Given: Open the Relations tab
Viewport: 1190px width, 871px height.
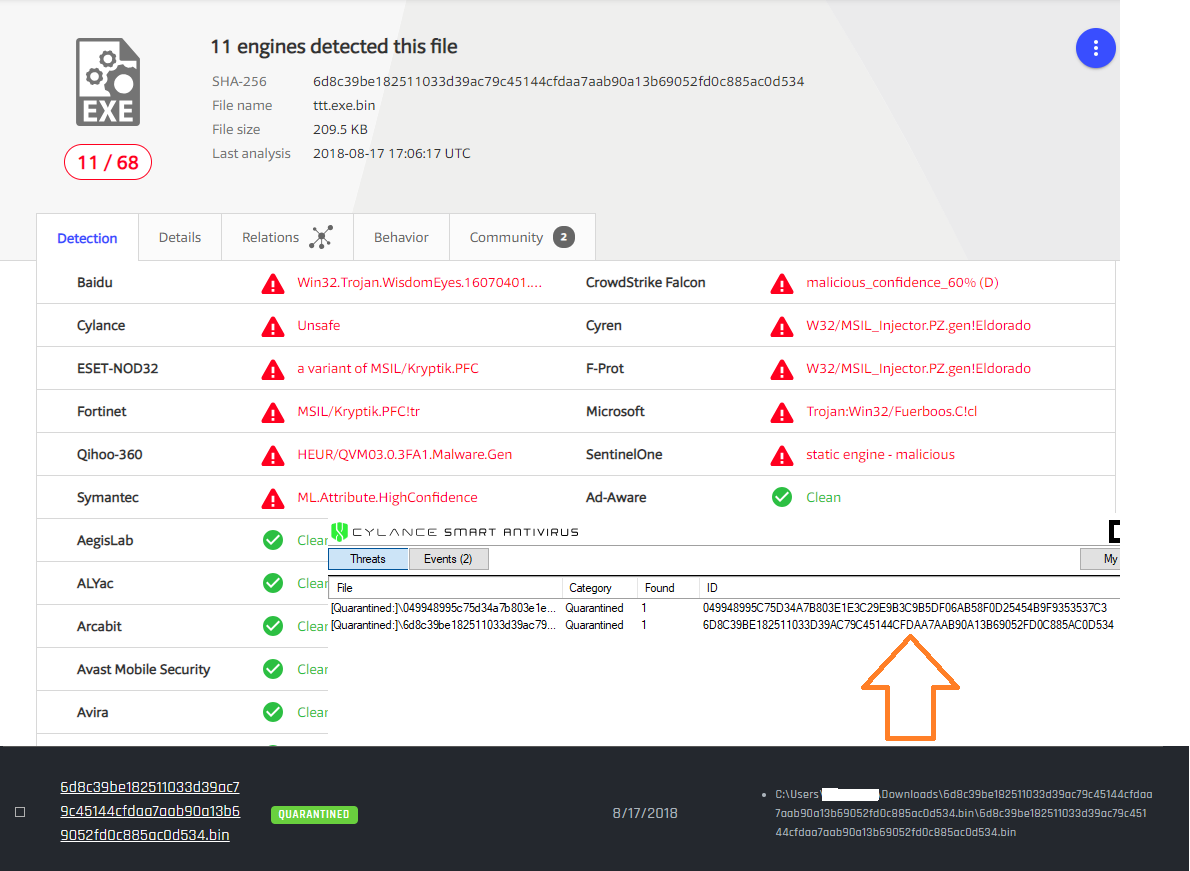Looking at the screenshot, I should (x=287, y=237).
